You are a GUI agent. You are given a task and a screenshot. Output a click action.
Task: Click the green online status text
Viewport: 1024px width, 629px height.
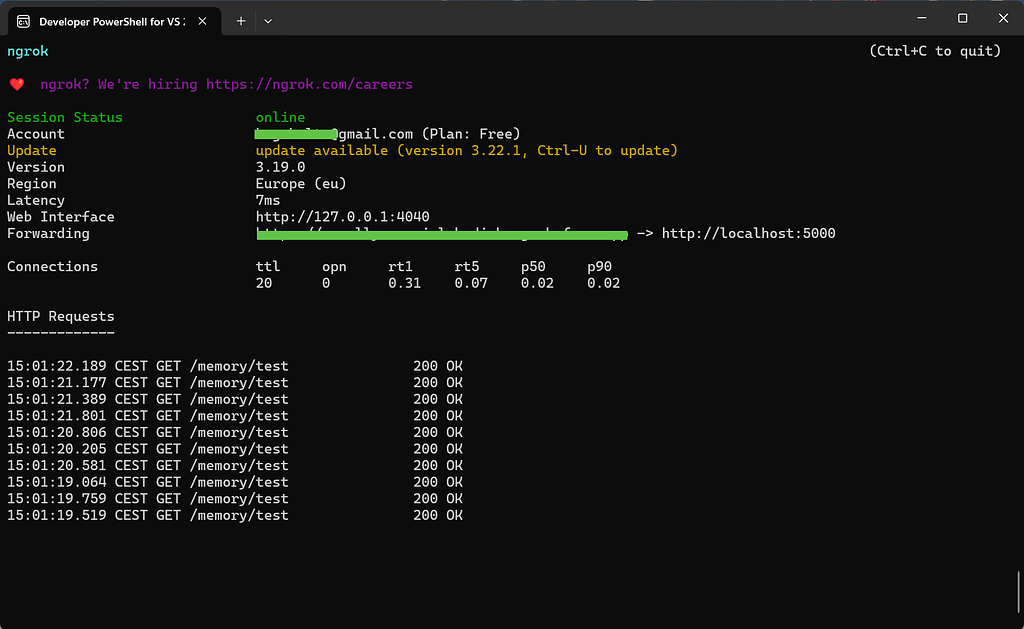[x=278, y=117]
